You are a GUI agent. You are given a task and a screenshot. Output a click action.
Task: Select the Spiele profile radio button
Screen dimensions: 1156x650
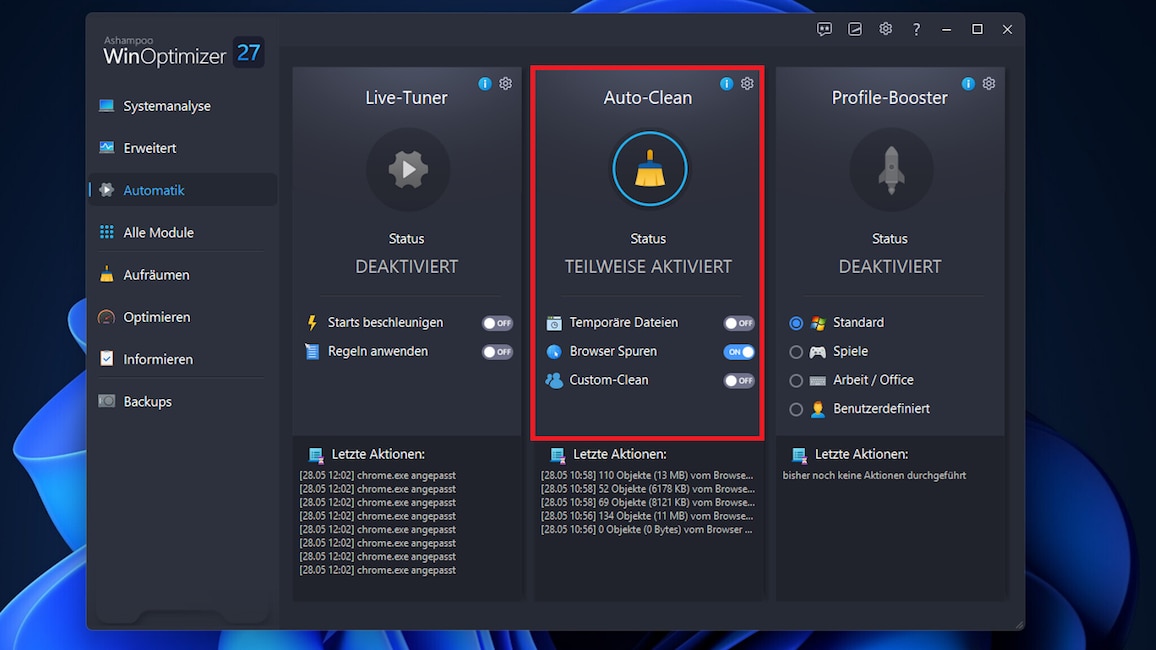(795, 352)
